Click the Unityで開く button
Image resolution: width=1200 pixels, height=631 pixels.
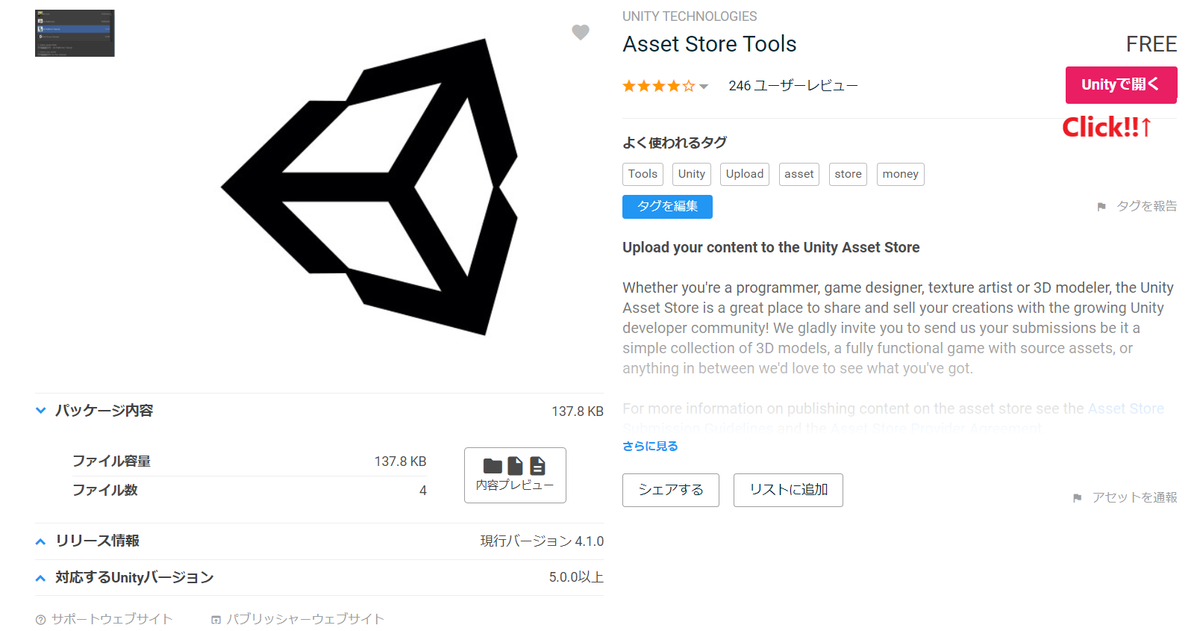pyautogui.click(x=1121, y=85)
